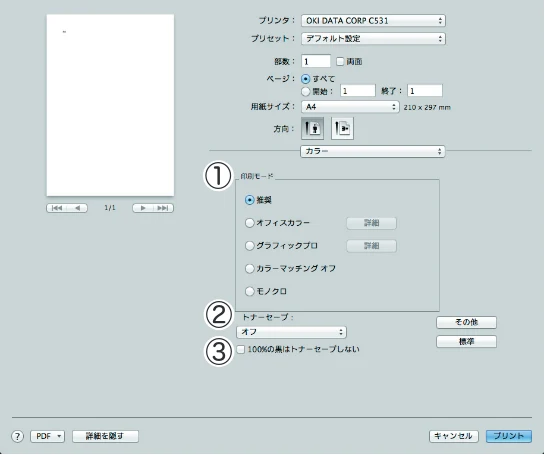Click the 詳細を隠す button
Screen dimensions: 545x455
(105, 436)
